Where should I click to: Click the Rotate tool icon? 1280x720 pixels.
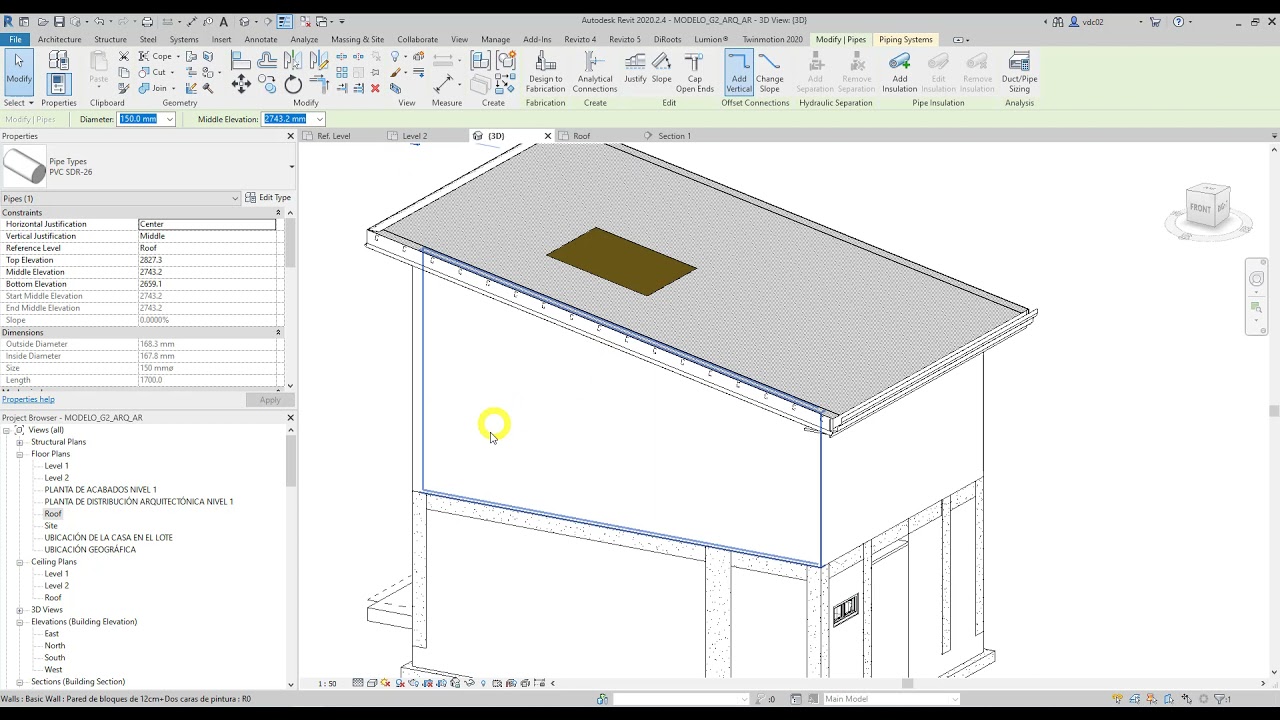coord(293,85)
